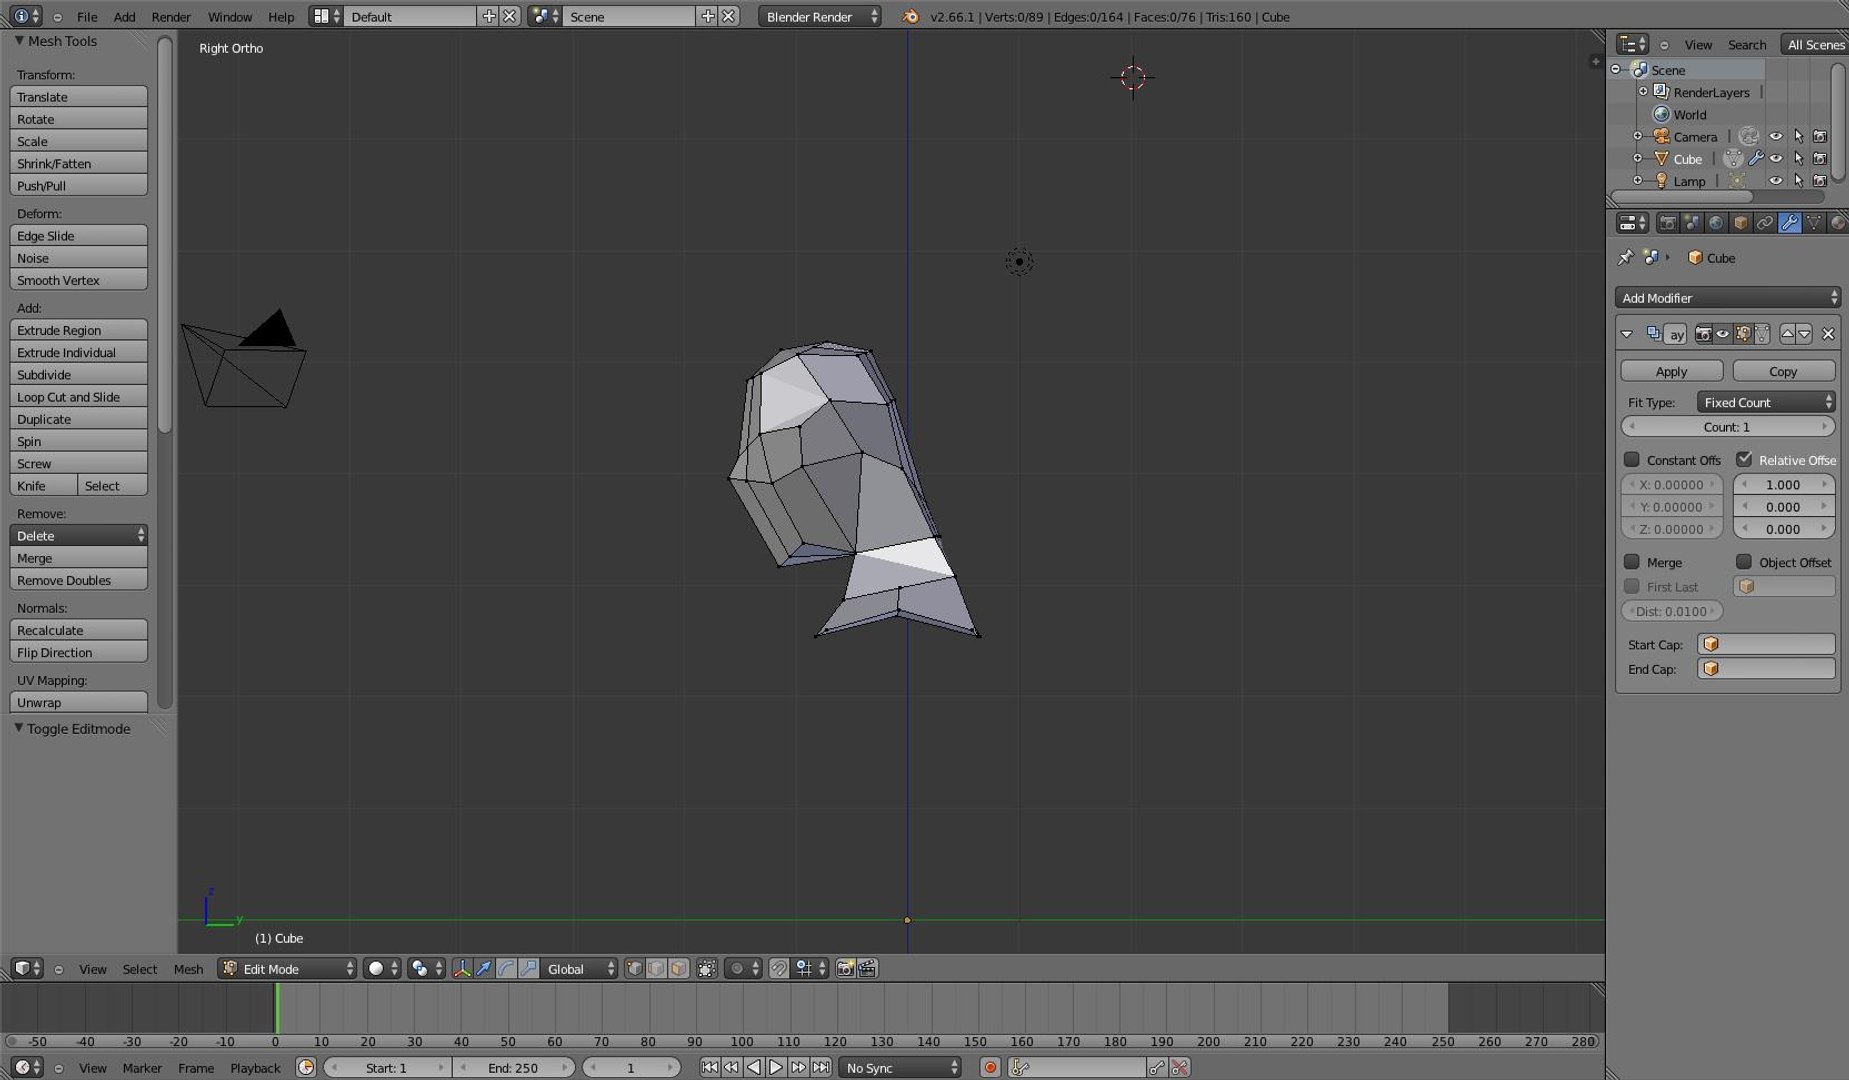Expand the RenderLayers tree item
The width and height of the screenshot is (1849, 1080).
tap(1642, 92)
